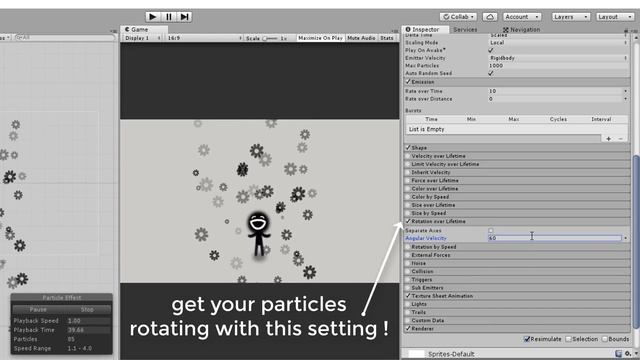The width and height of the screenshot is (640, 360).
Task: Enable the Custom Data module
Action: [408, 320]
